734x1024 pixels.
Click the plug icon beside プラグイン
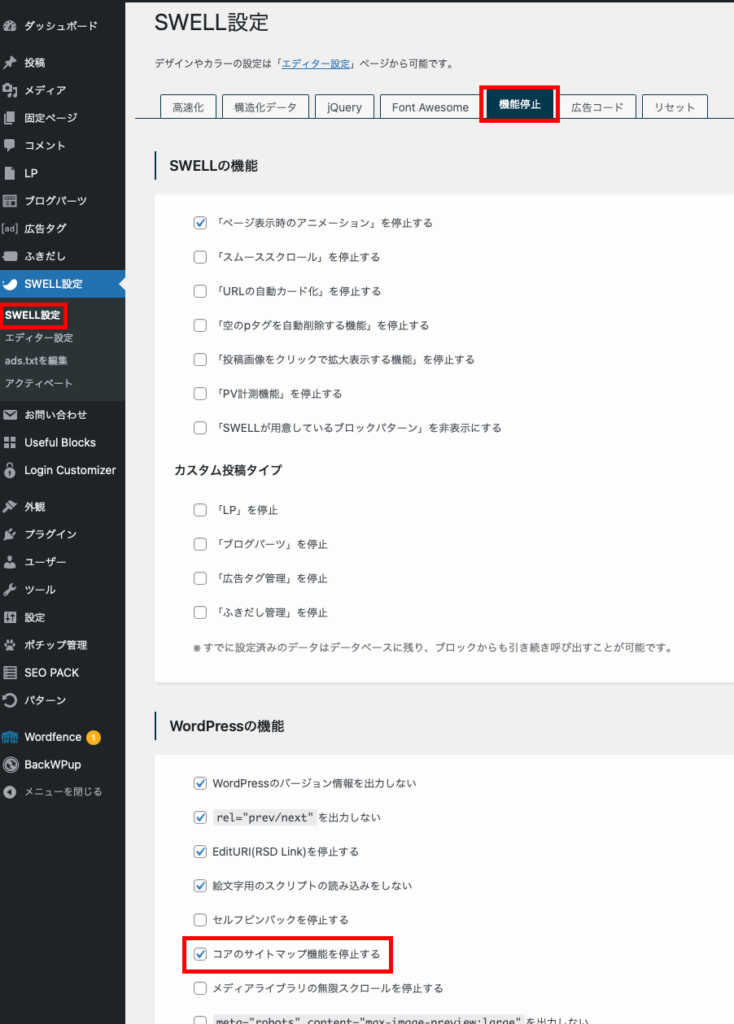tap(10, 534)
